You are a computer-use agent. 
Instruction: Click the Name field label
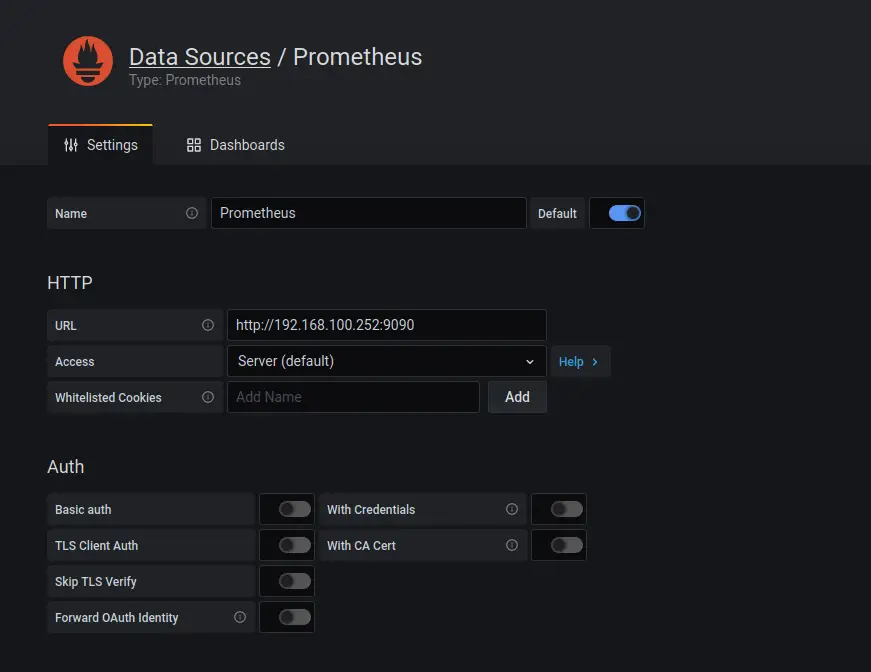click(x=71, y=214)
